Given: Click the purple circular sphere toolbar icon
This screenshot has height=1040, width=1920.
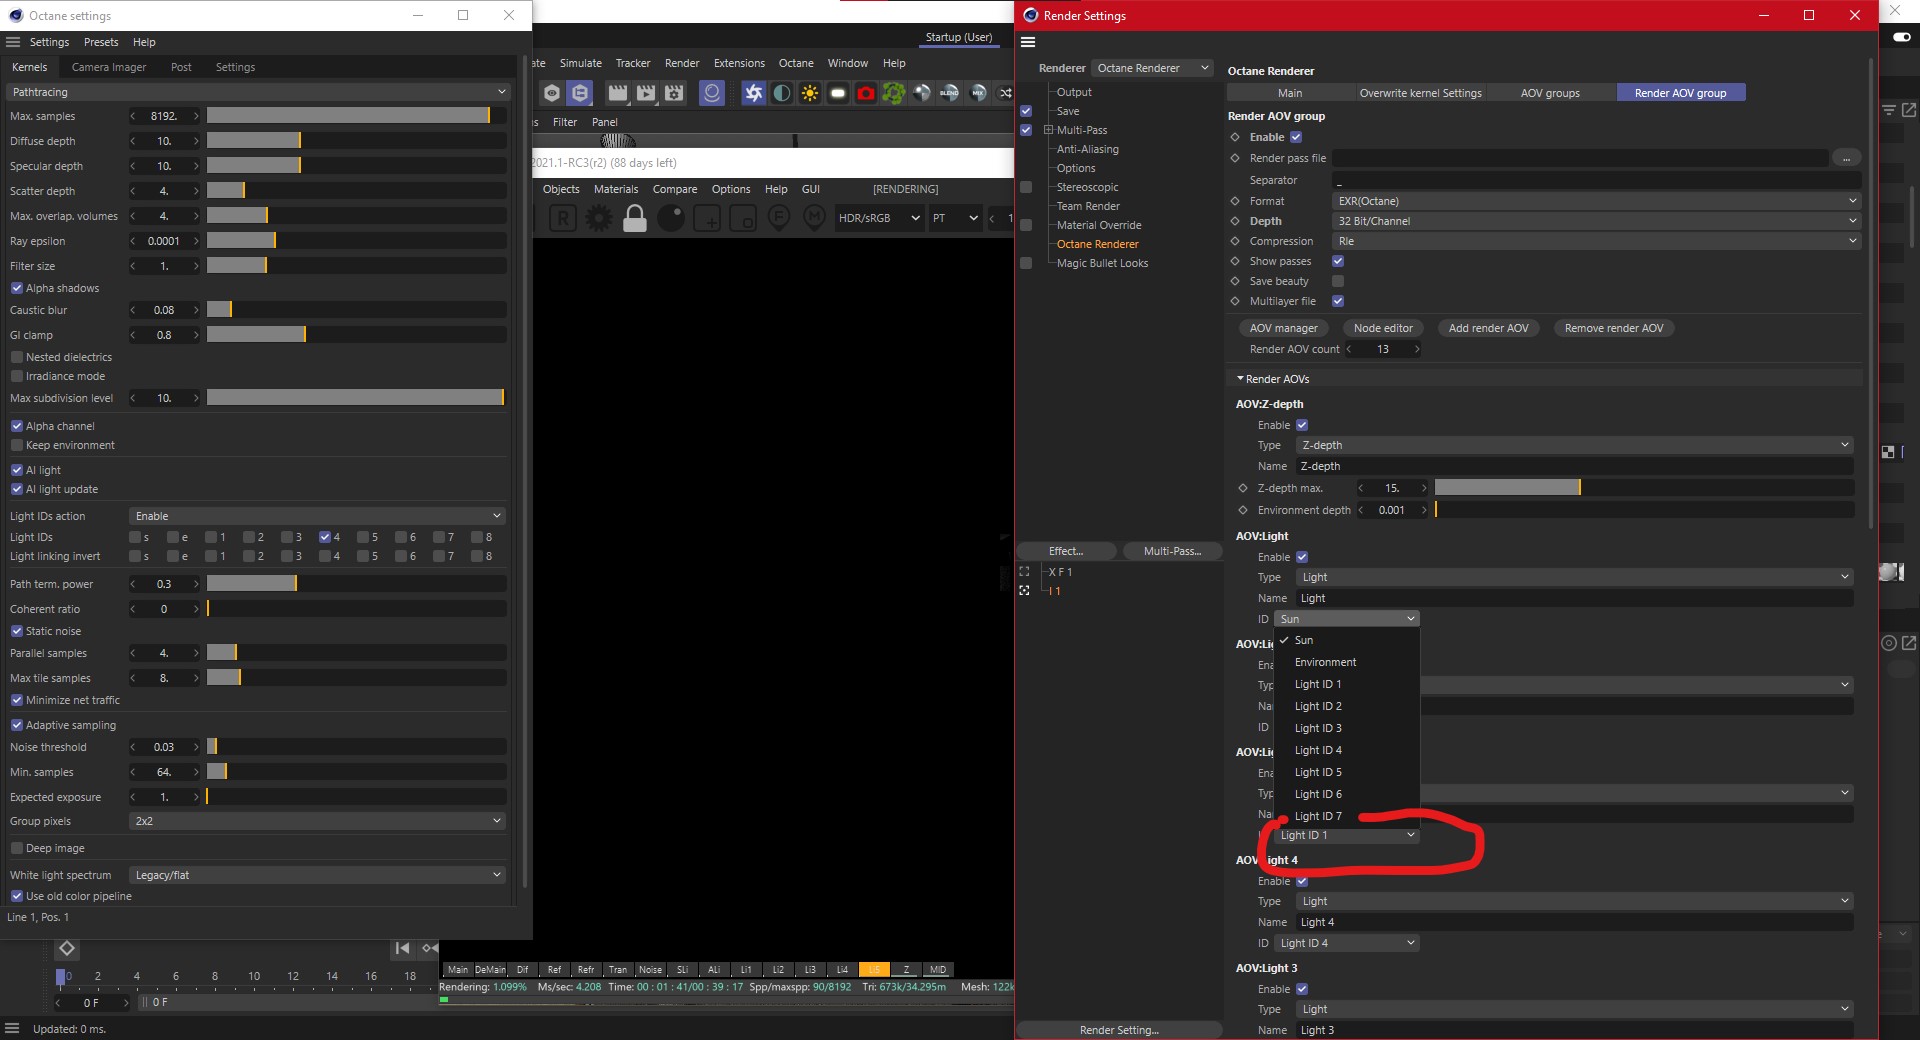Looking at the screenshot, I should [x=712, y=93].
